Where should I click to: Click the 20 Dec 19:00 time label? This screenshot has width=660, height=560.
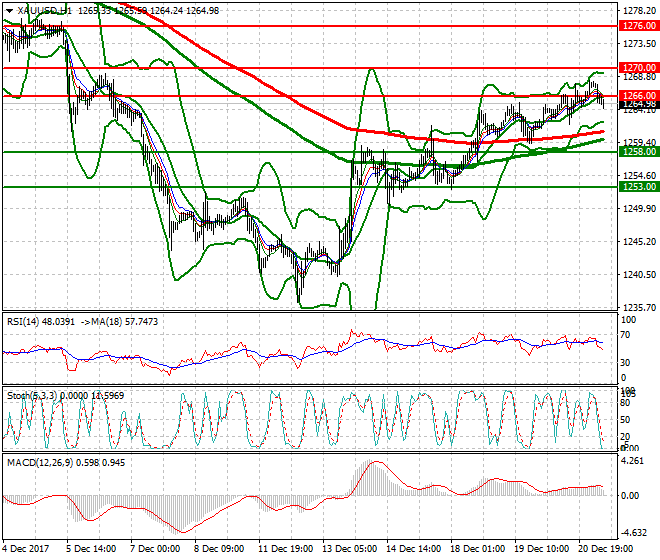(x=606, y=549)
